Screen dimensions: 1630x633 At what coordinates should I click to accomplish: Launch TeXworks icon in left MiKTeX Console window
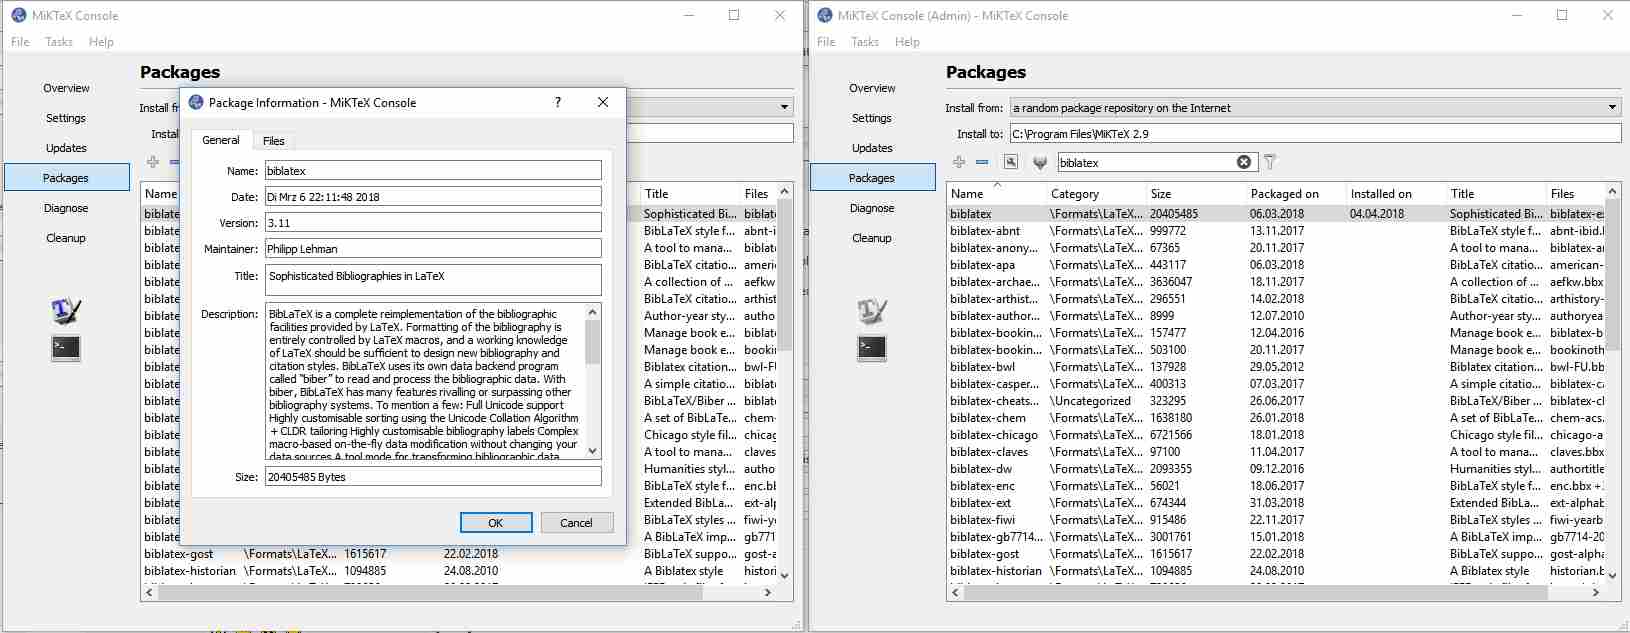(x=66, y=311)
